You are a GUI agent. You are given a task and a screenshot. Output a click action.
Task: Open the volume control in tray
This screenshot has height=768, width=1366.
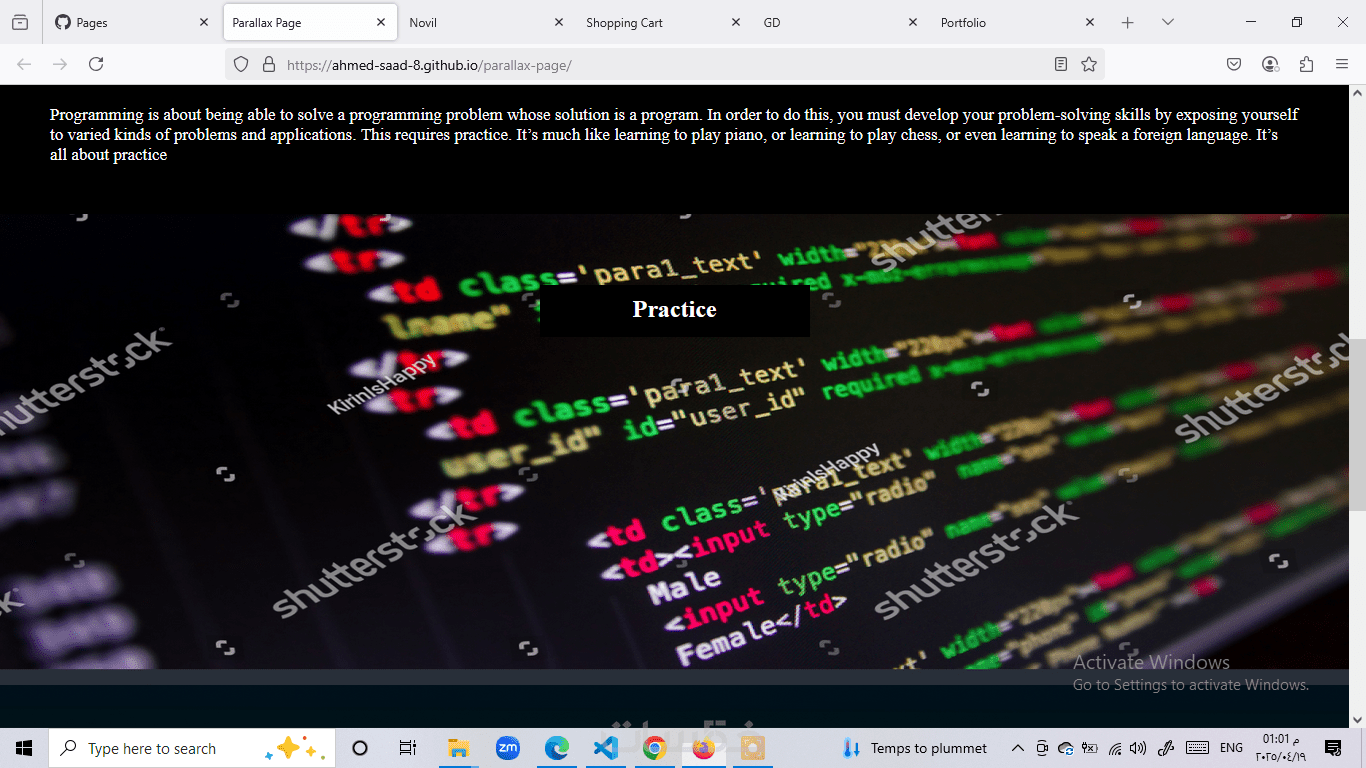click(1139, 748)
